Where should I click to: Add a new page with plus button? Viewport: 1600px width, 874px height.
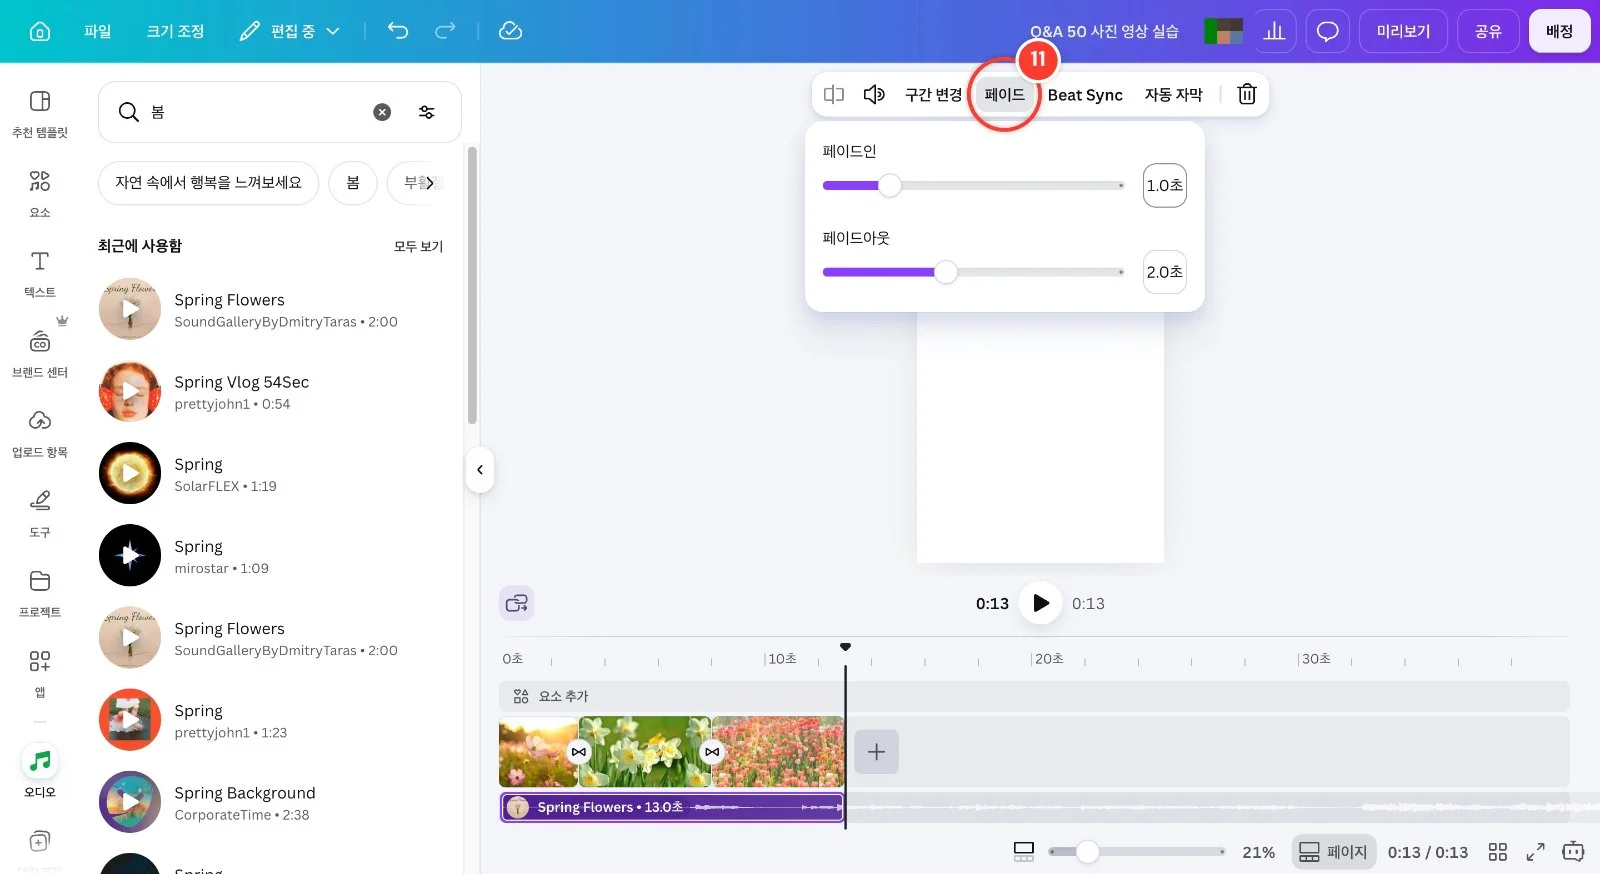pyautogui.click(x=876, y=752)
